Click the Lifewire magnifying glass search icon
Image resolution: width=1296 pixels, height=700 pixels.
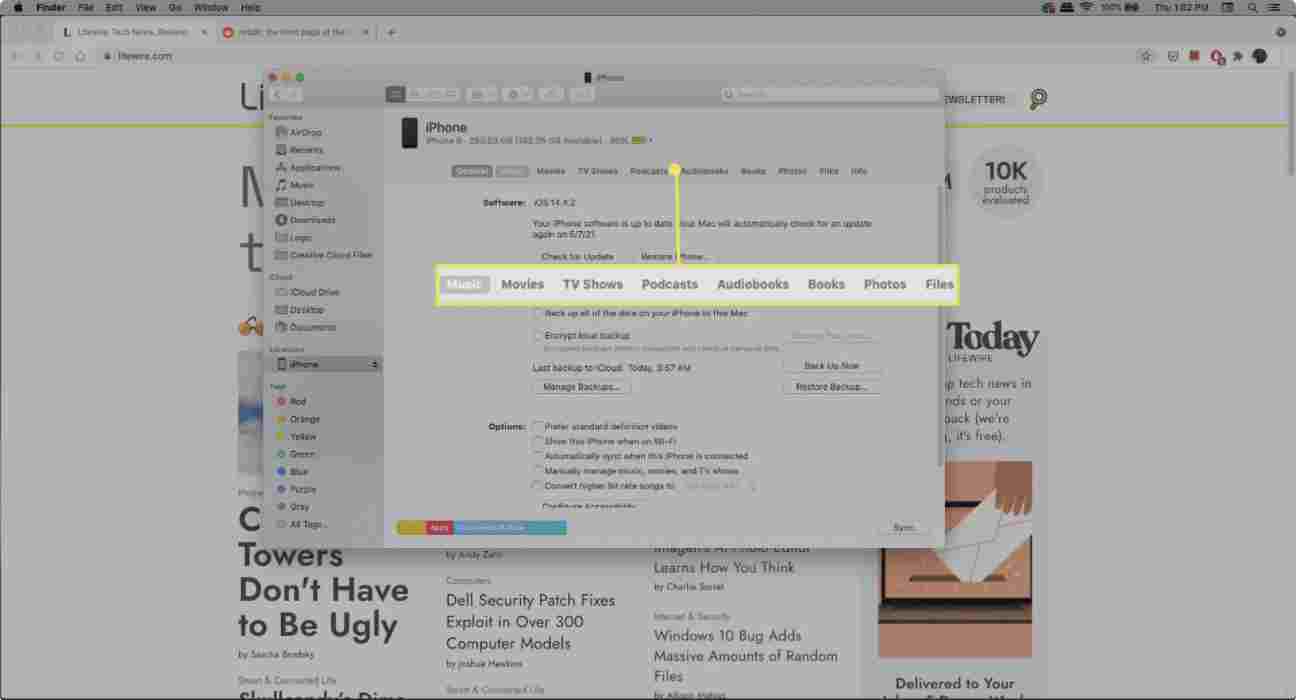click(x=1038, y=99)
